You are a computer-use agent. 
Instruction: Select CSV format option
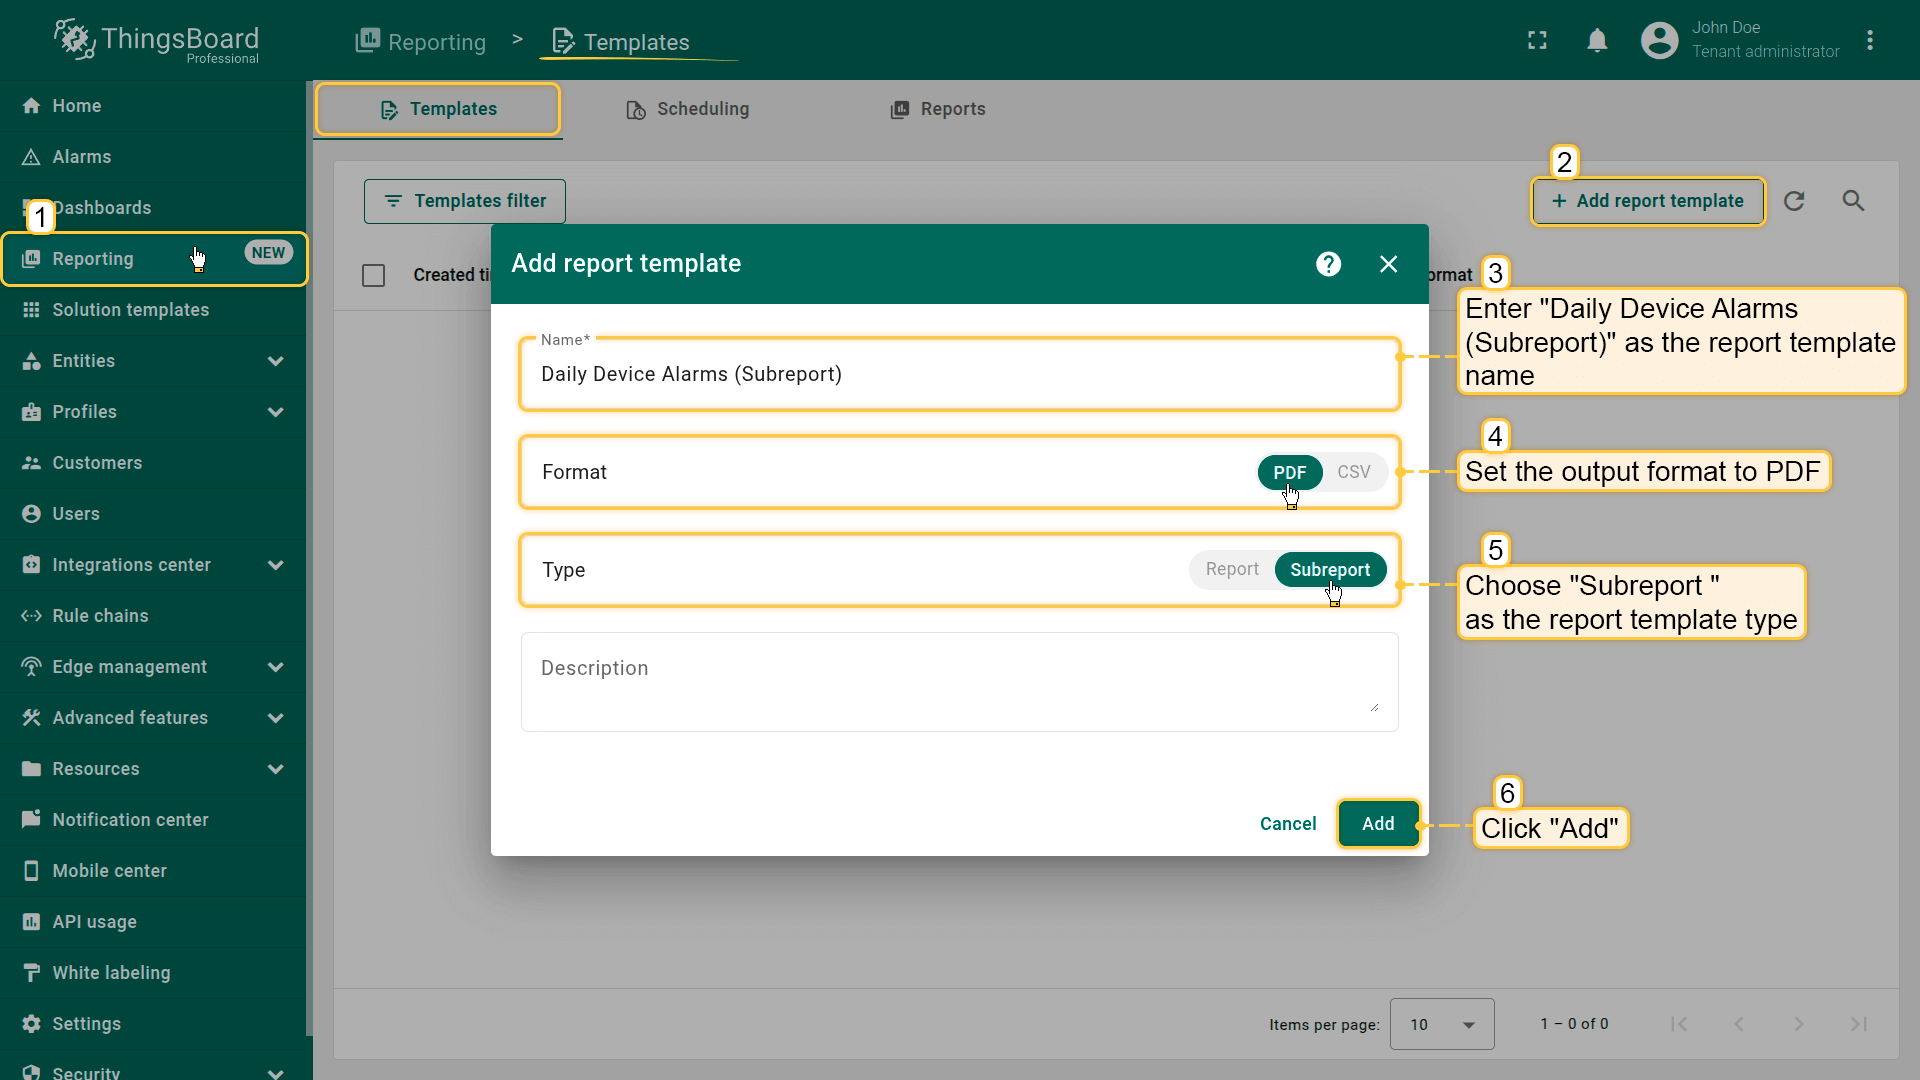1353,472
